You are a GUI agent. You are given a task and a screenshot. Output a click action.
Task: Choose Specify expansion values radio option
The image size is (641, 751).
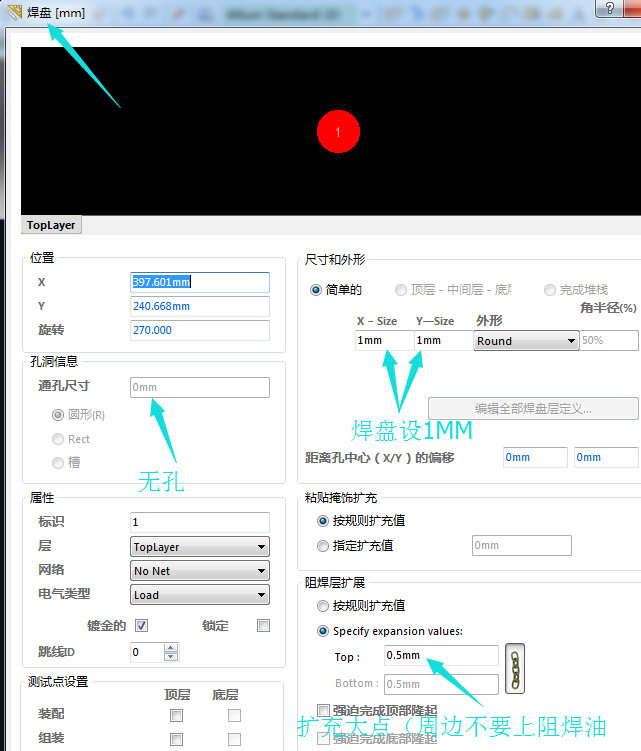tap(322, 631)
